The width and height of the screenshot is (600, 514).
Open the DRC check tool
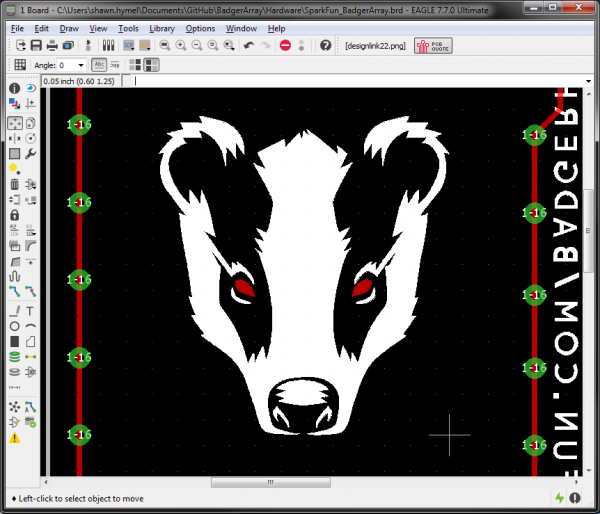(x=31, y=422)
